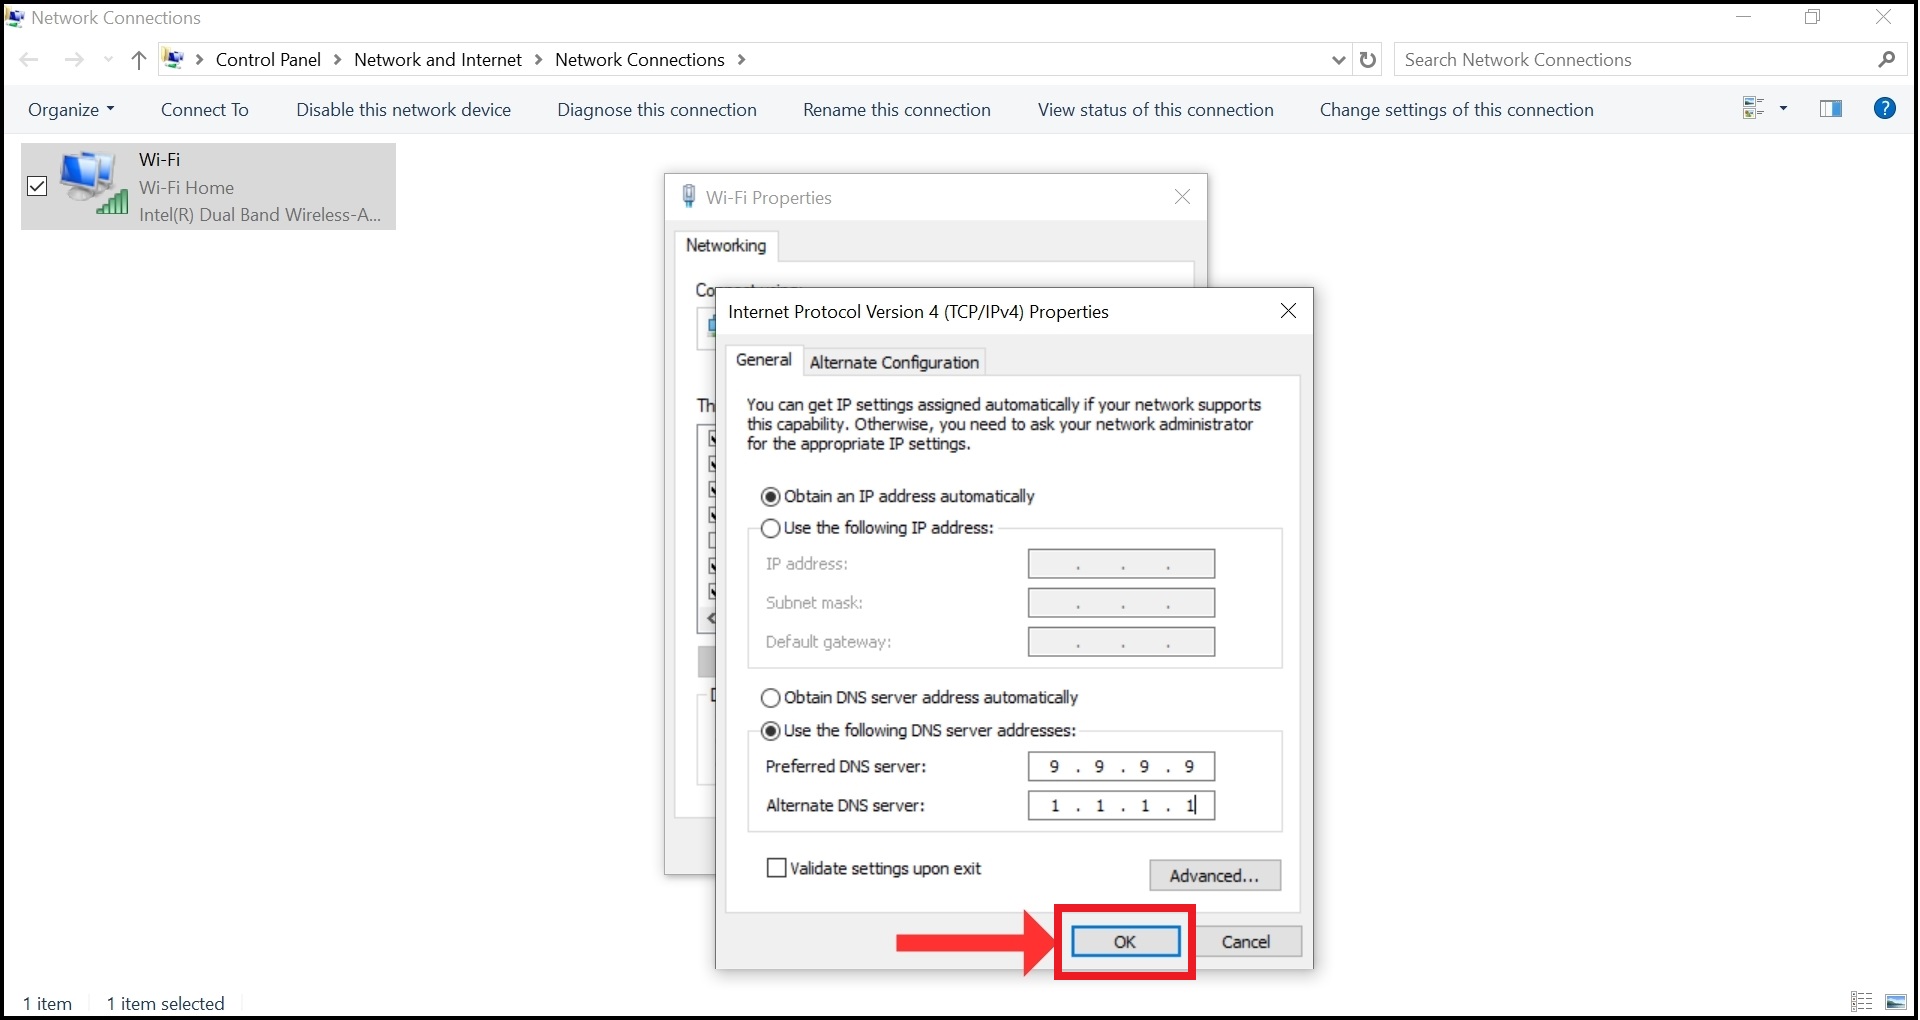Click the Network and Internet breadcrumb

[x=438, y=60]
